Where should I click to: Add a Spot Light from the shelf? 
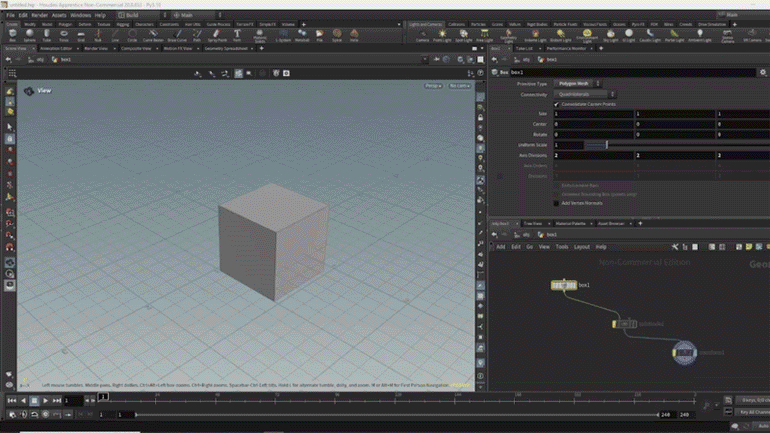coord(463,35)
